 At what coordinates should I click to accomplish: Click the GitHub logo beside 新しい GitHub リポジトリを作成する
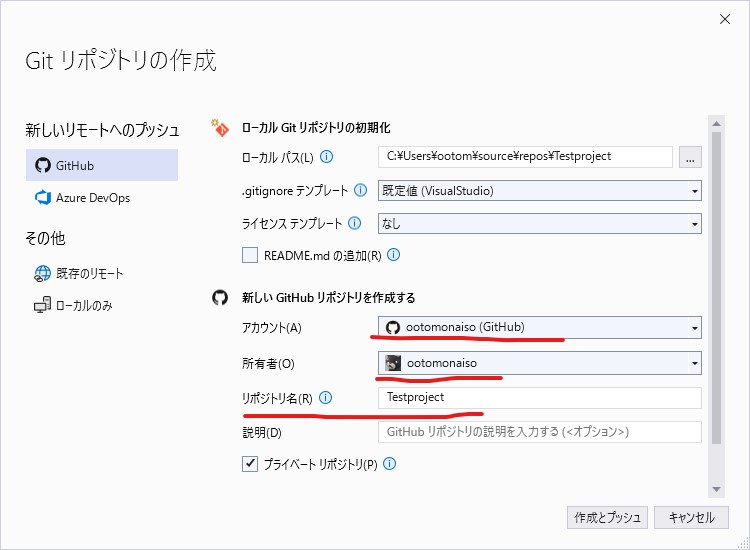[220, 298]
